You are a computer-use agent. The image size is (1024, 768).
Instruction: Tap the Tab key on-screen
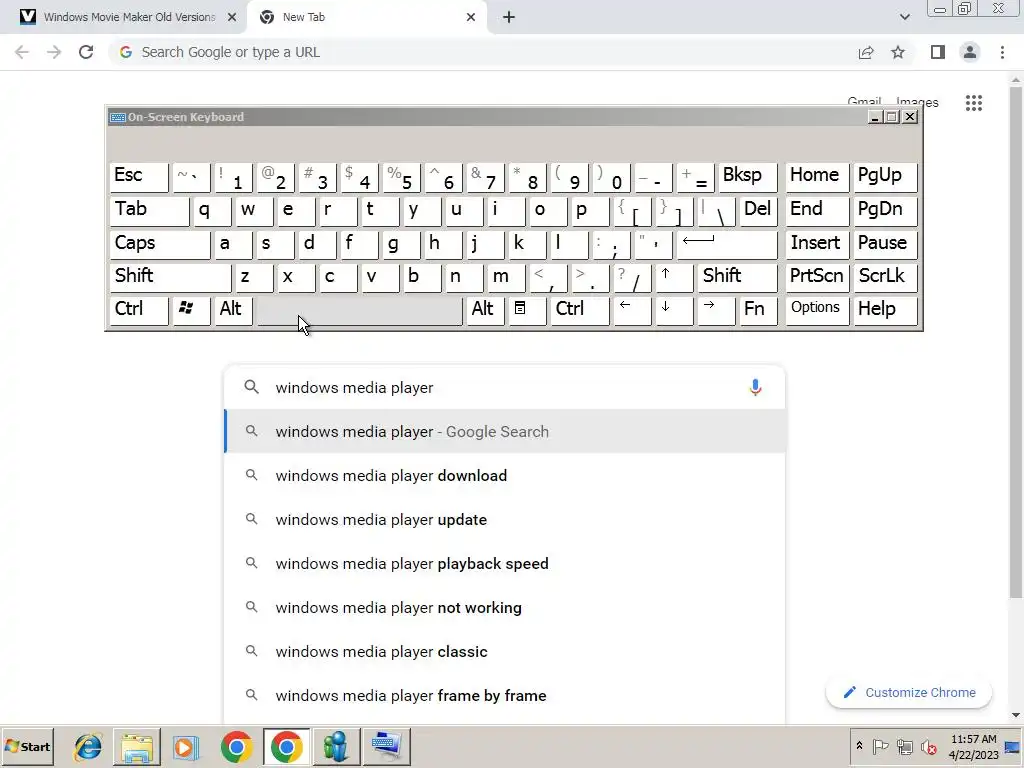point(149,211)
